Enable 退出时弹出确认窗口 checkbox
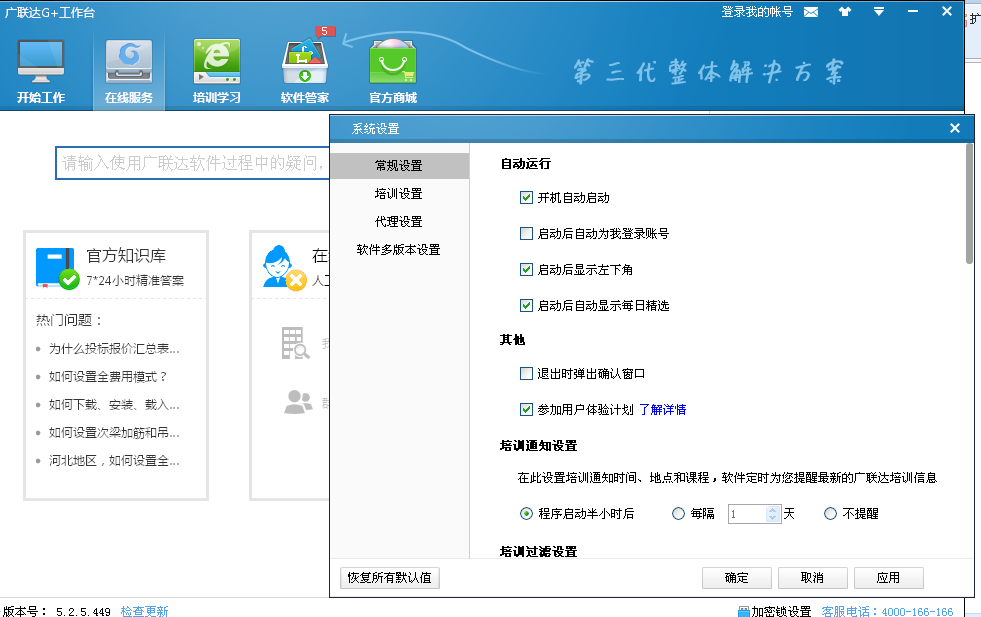Screen dimensions: 981x617 526,374
